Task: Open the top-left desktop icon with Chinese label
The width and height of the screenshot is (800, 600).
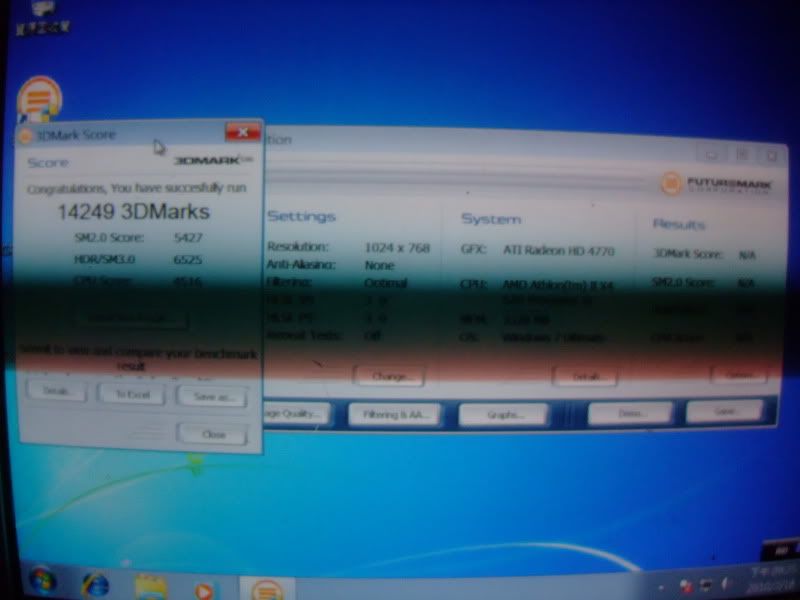Action: 43,16
